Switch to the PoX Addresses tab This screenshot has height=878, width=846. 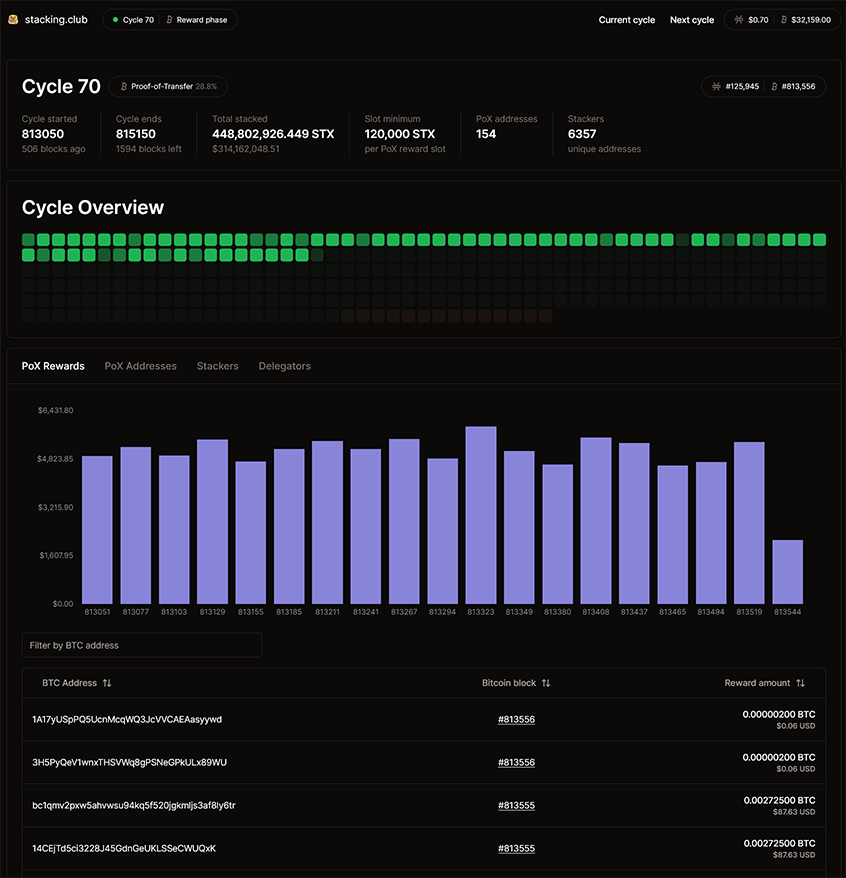click(140, 366)
